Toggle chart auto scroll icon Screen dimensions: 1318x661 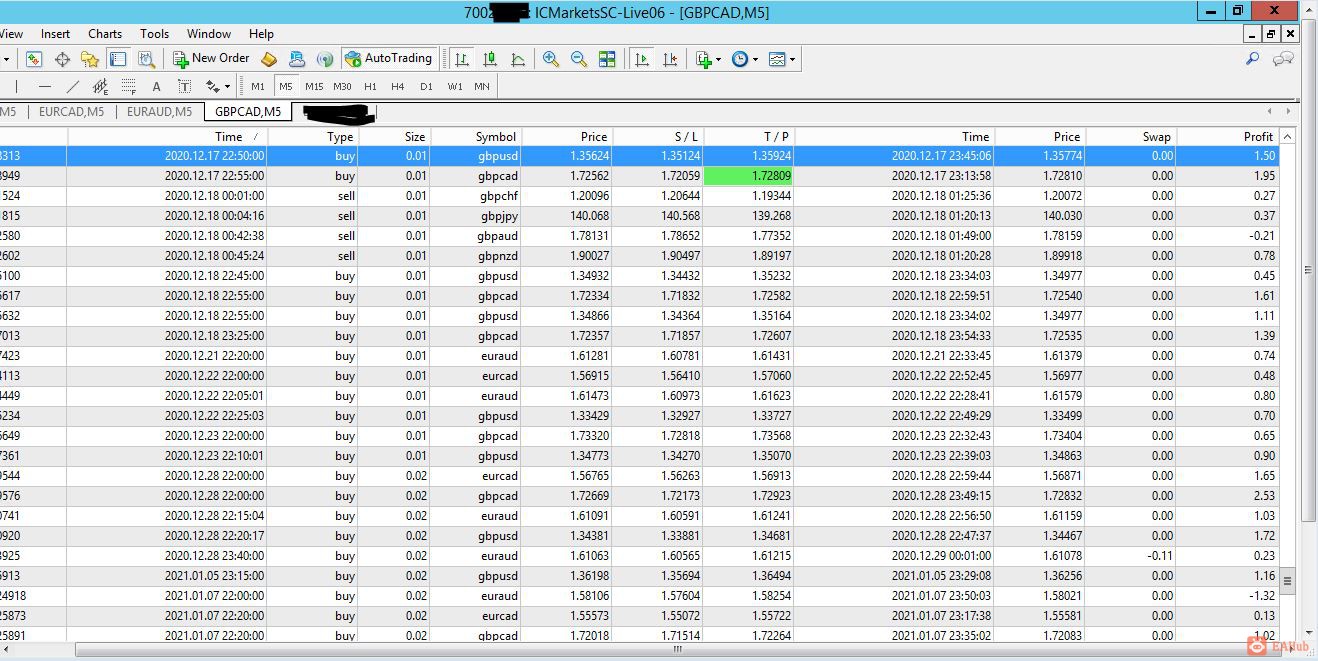(x=642, y=59)
